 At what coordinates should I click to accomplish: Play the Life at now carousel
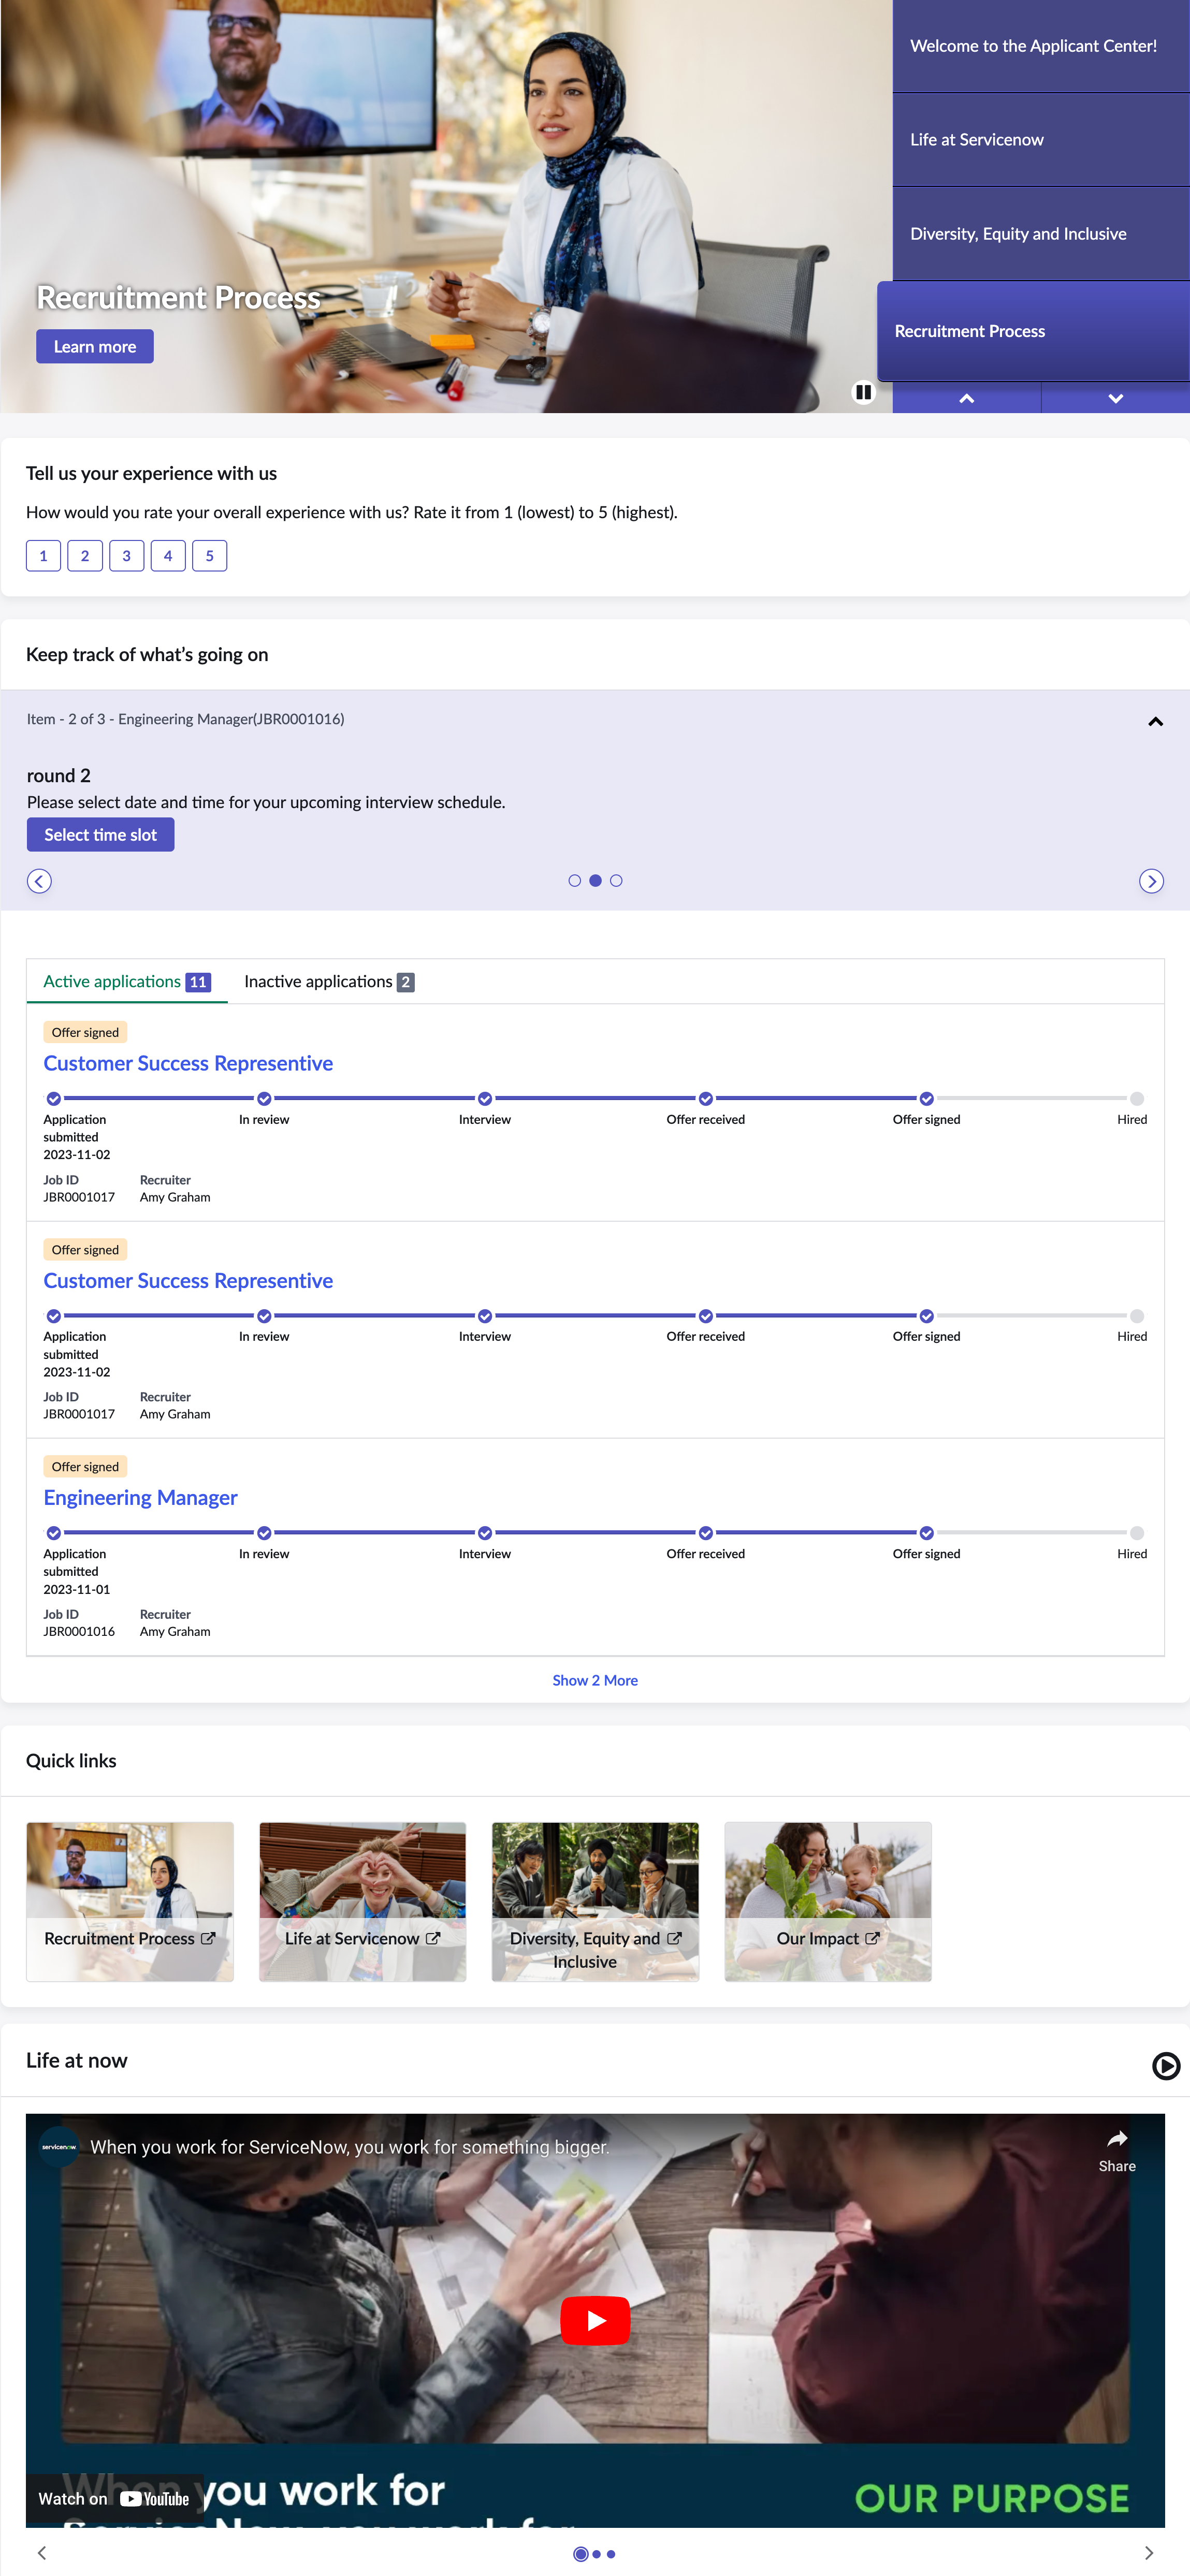click(1166, 2066)
